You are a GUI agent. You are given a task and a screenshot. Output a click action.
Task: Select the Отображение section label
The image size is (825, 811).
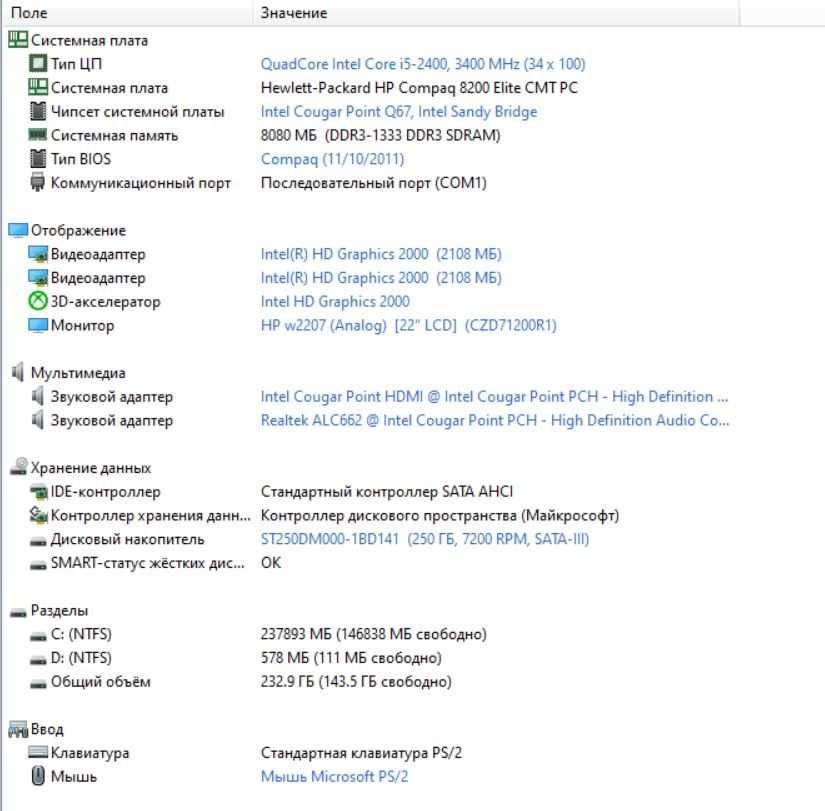(78, 231)
